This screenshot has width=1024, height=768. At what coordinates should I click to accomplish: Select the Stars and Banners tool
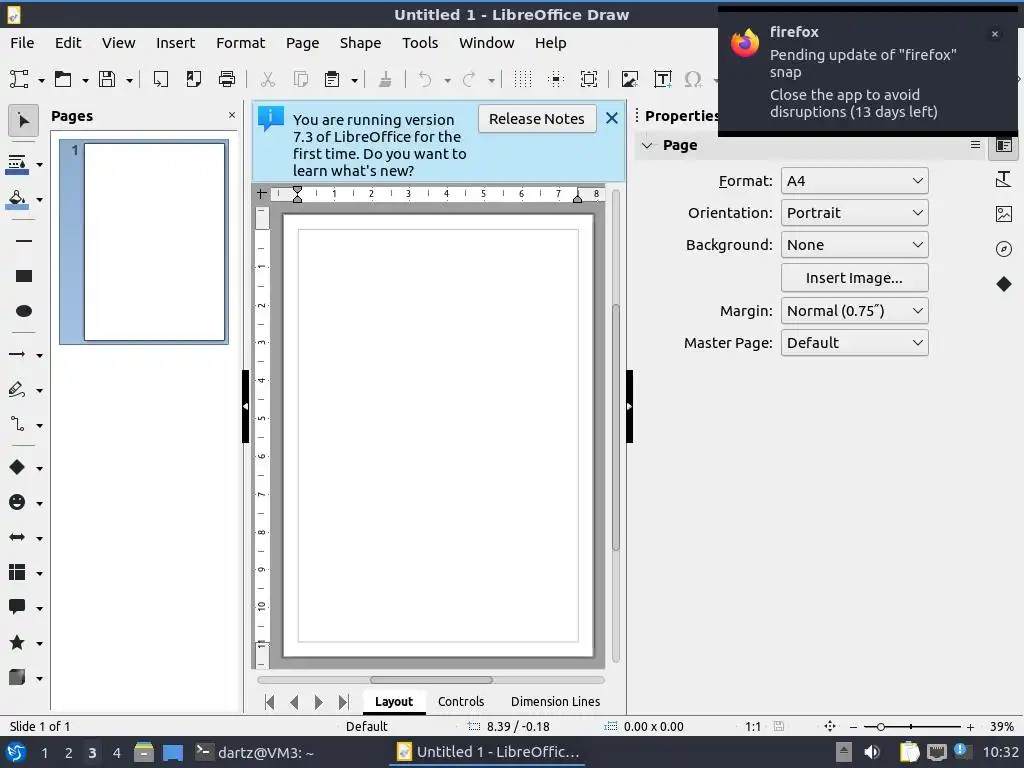17,643
